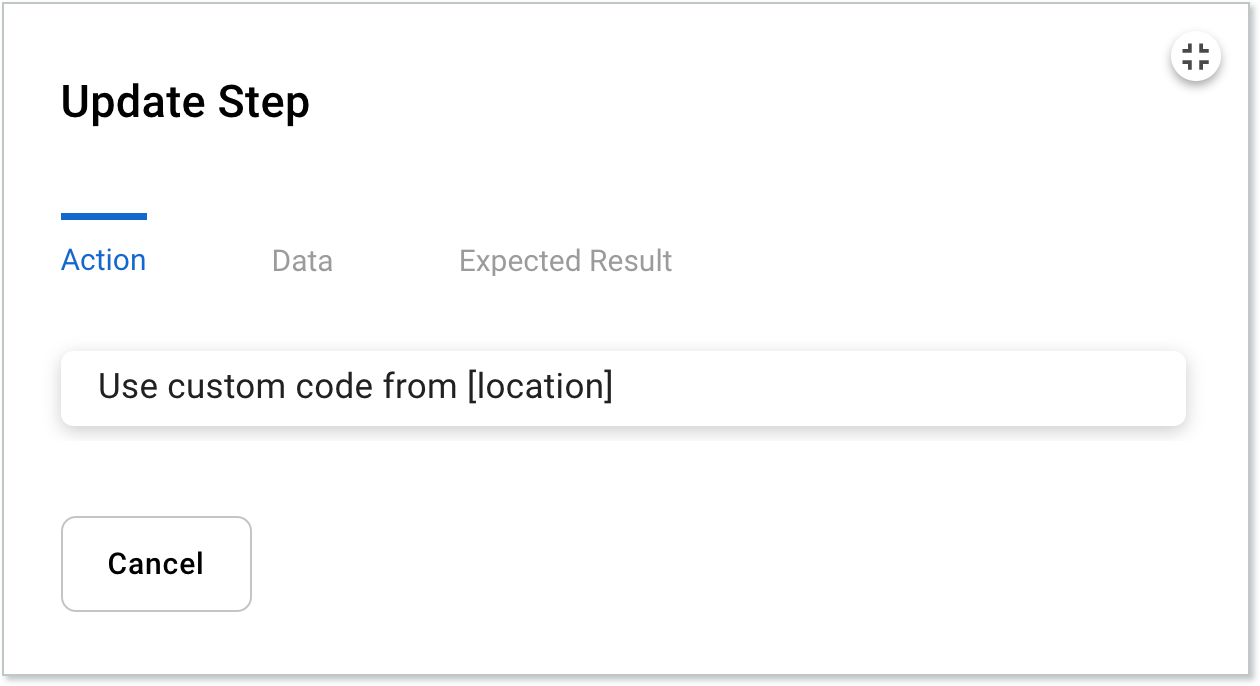Viewport: 1260px width, 686px height.
Task: Click the Update Step title text
Action: (x=186, y=100)
